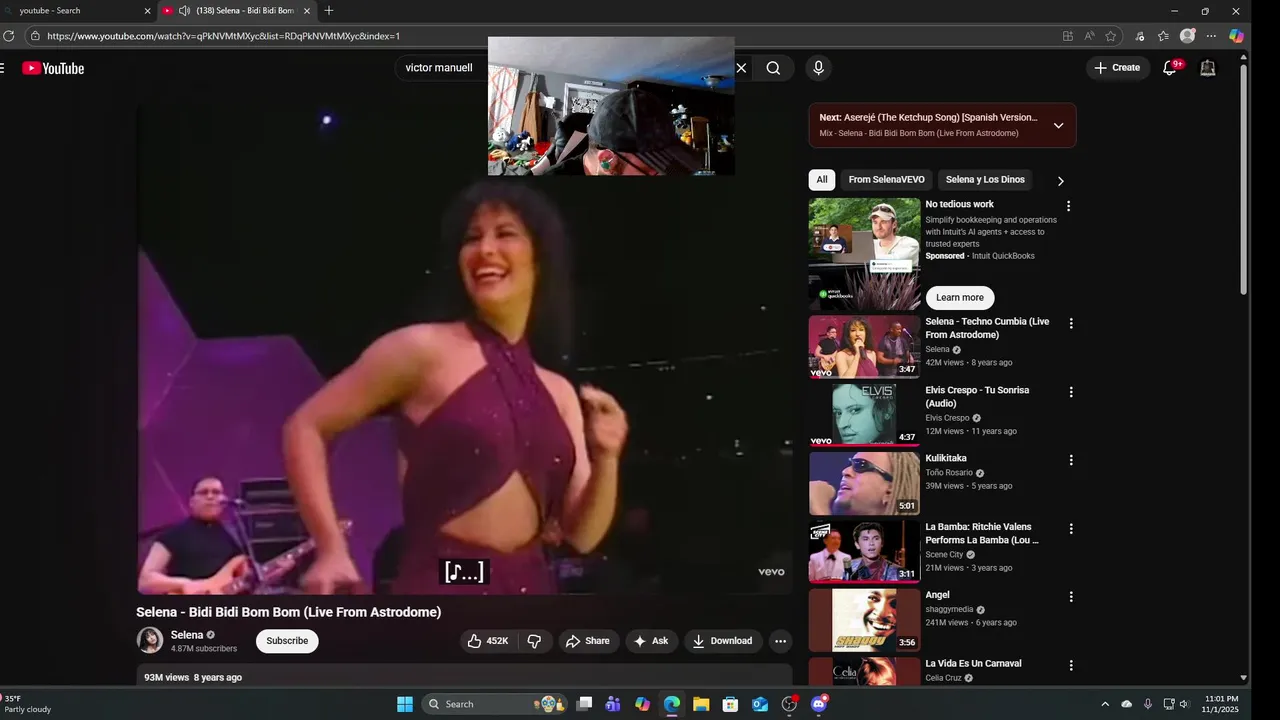Open Windows Start menu
The width and height of the screenshot is (1280, 720).
(404, 704)
